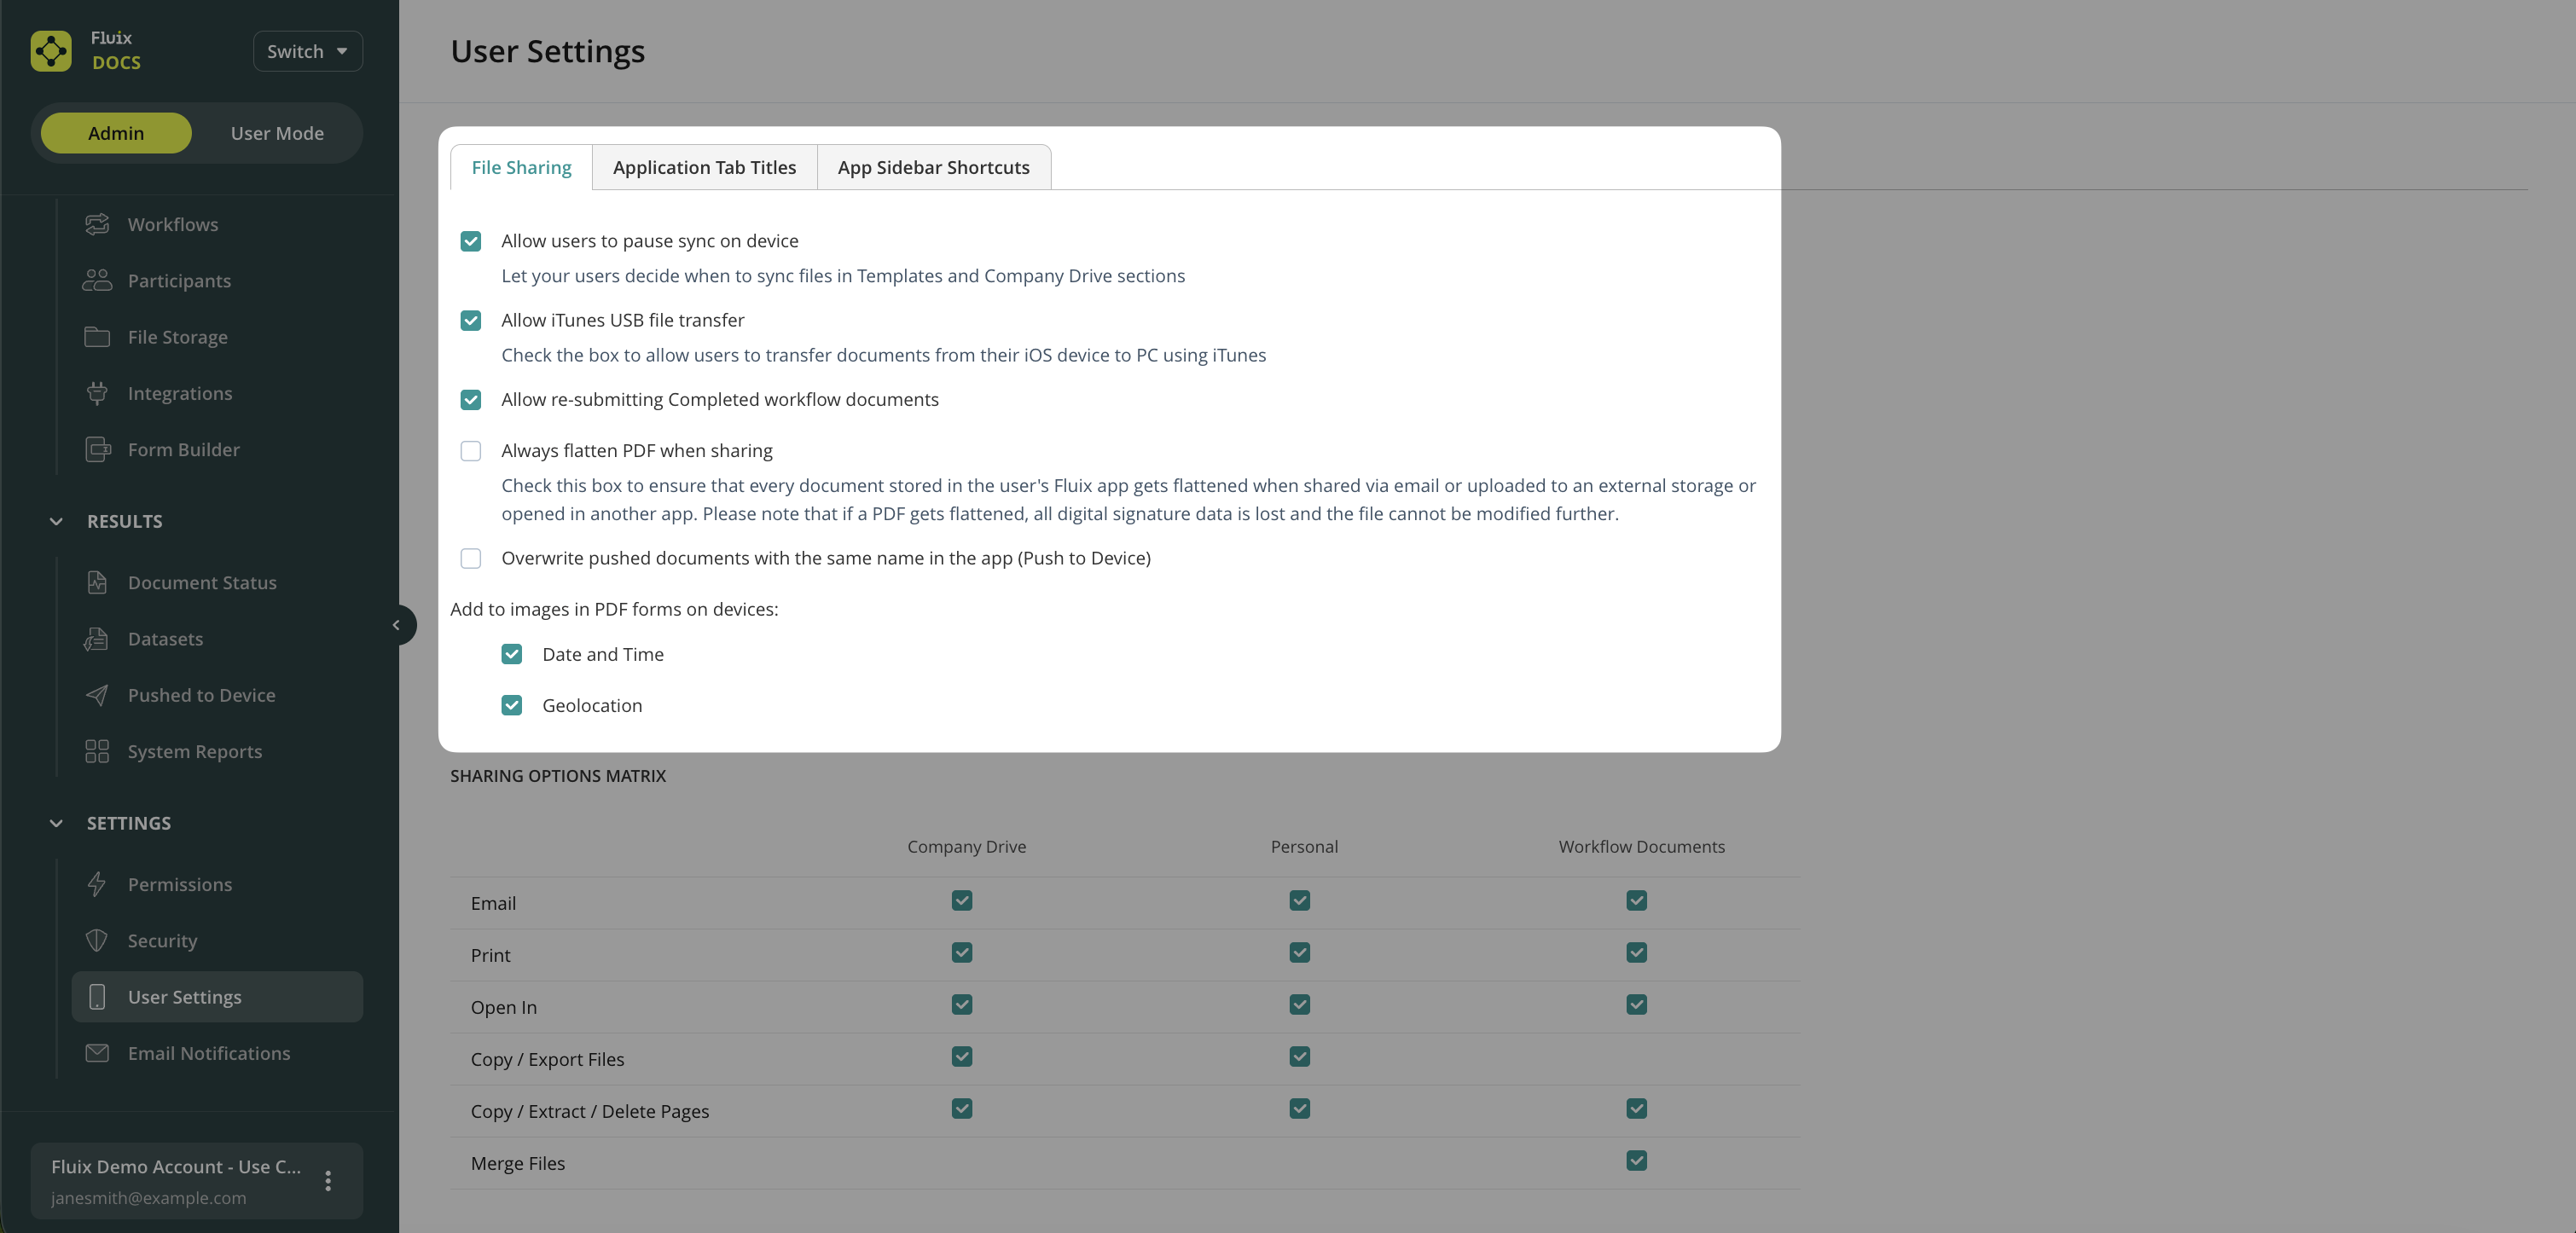
Task: Open account options three-dot menu
Action: point(328,1180)
